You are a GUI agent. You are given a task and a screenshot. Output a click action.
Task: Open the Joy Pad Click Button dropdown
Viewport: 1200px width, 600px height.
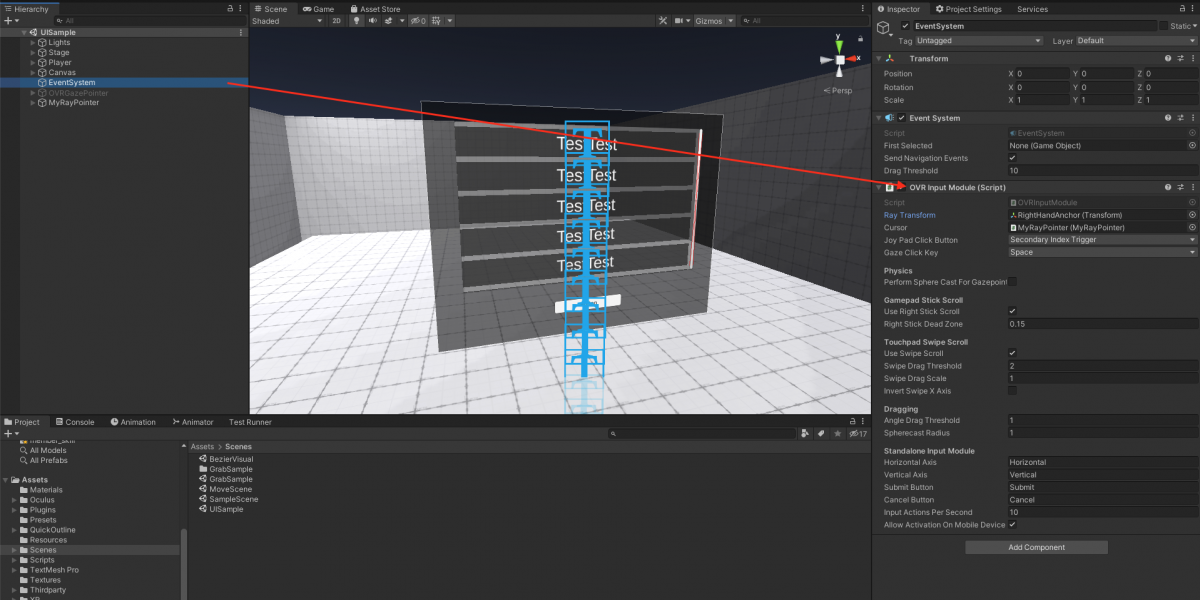pyautogui.click(x=1102, y=240)
